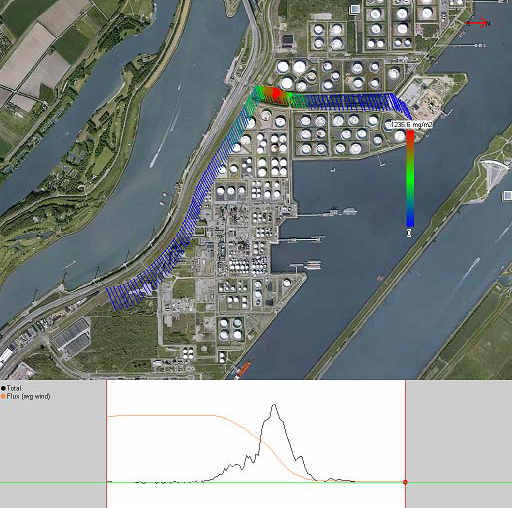Click the green middle of the color scale
The image size is (512, 508).
point(410,178)
